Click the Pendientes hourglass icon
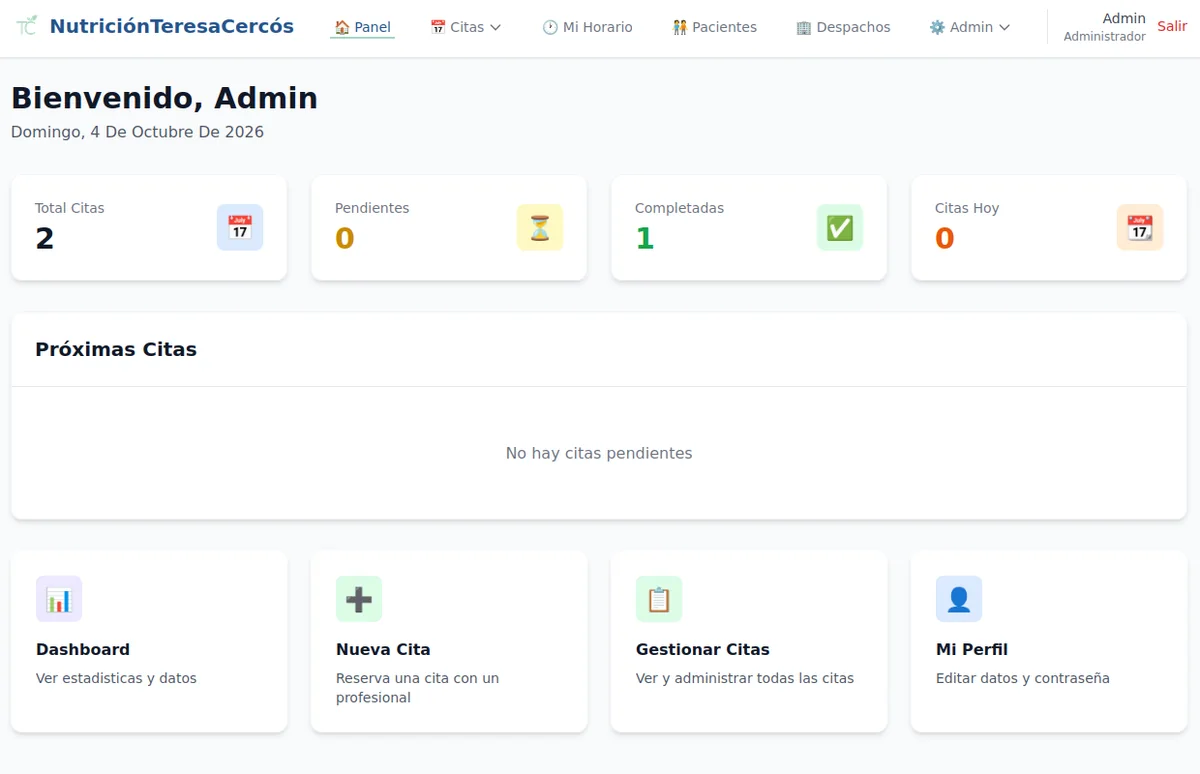Viewport: 1200px width, 774px height. (x=540, y=227)
